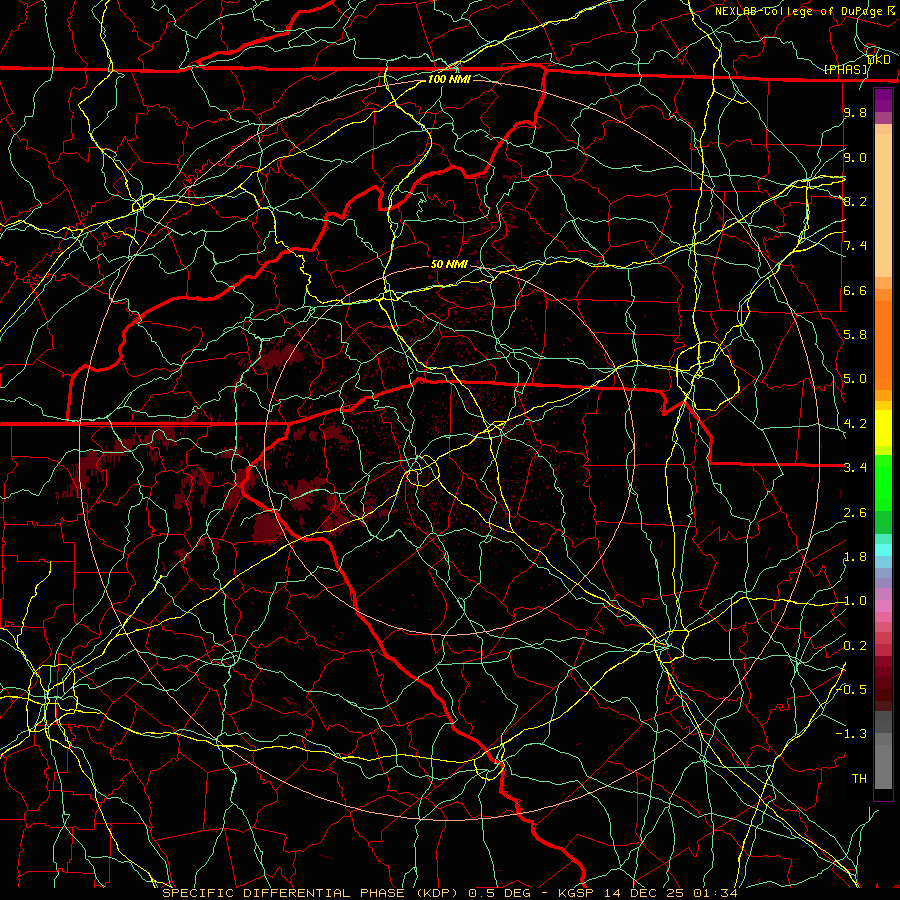The width and height of the screenshot is (900, 900).
Task: Click the purple top segment of the color bar
Action: 883,100
